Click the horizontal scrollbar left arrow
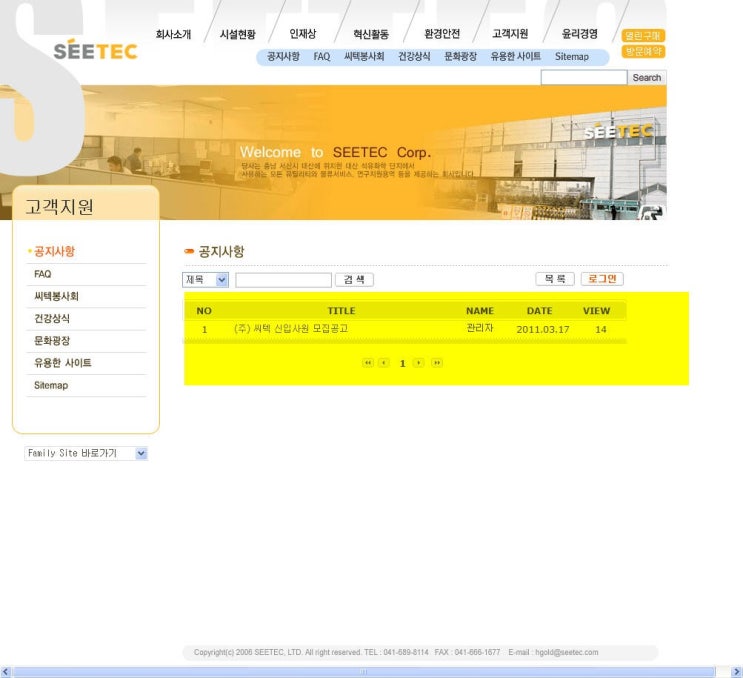This screenshot has height=678, width=743. (x=5, y=672)
